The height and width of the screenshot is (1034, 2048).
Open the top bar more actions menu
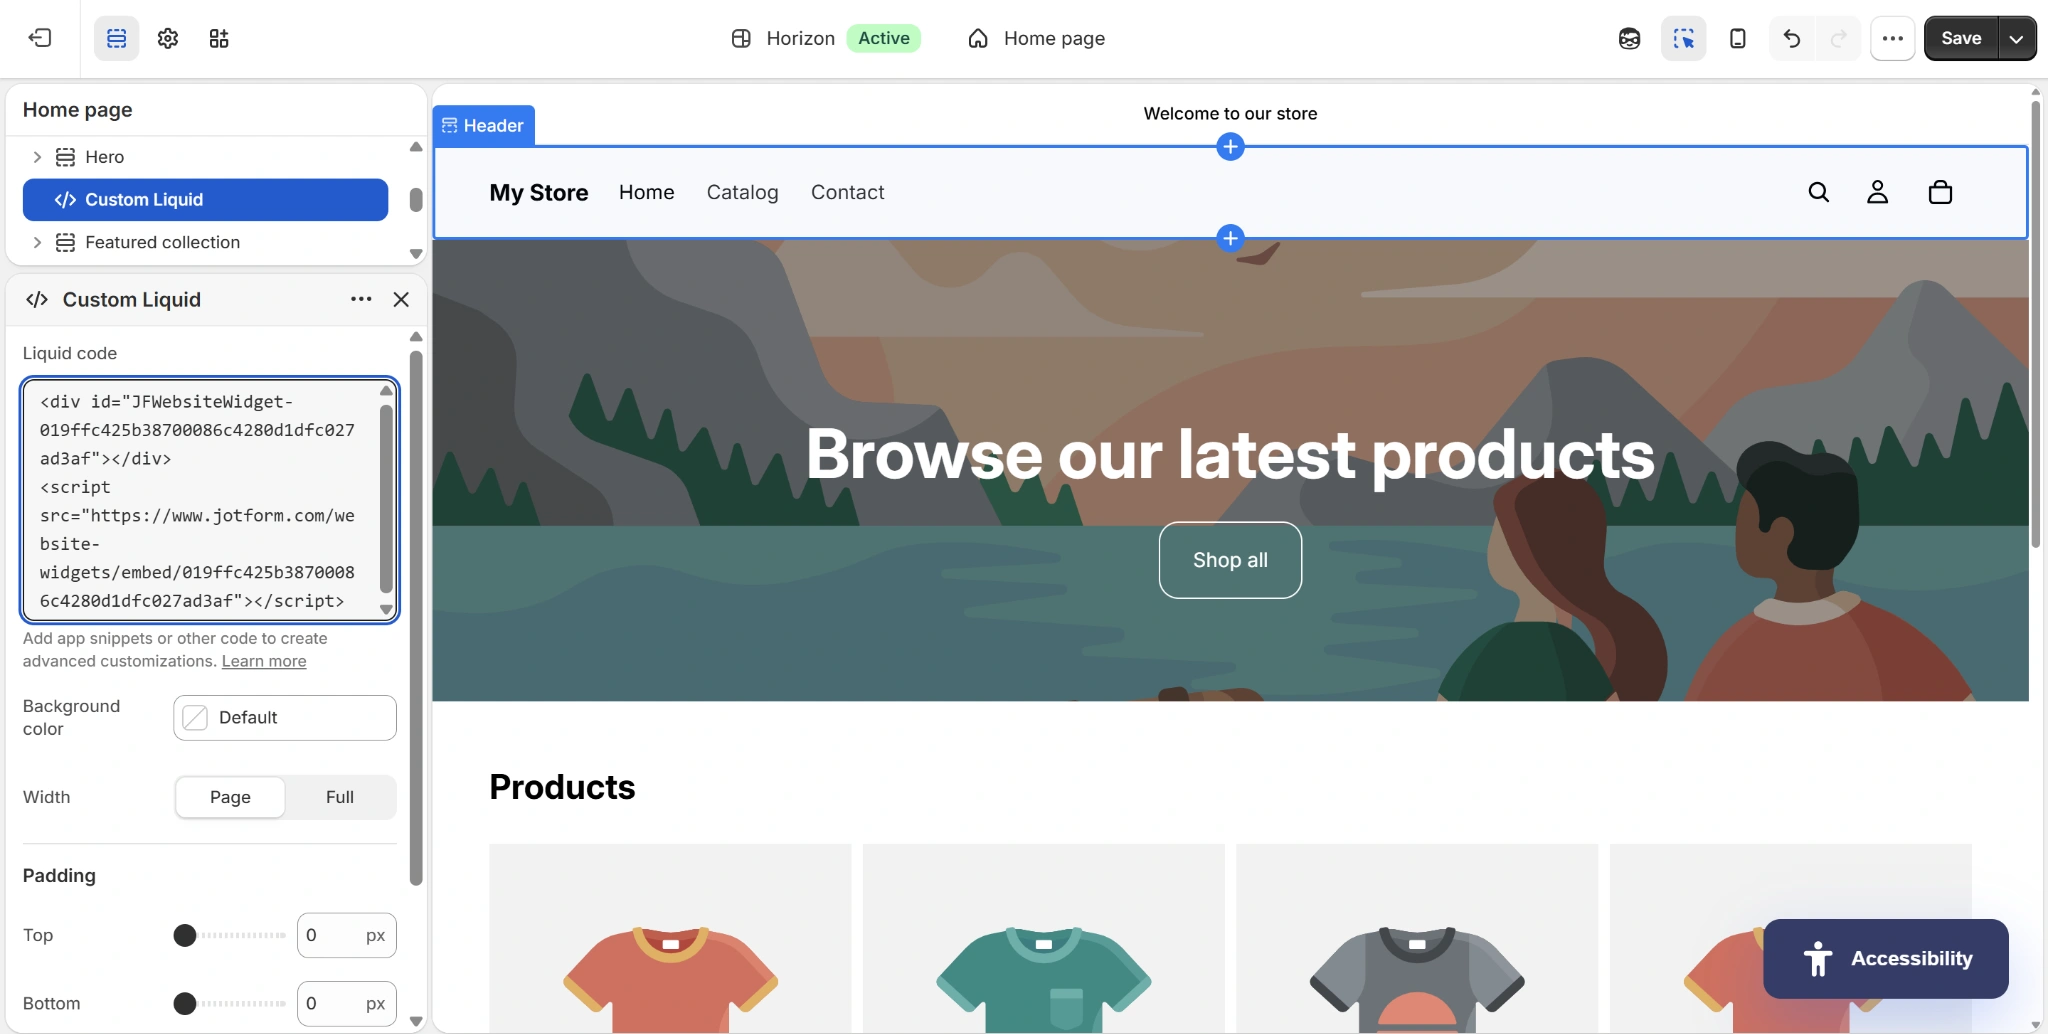(1893, 38)
